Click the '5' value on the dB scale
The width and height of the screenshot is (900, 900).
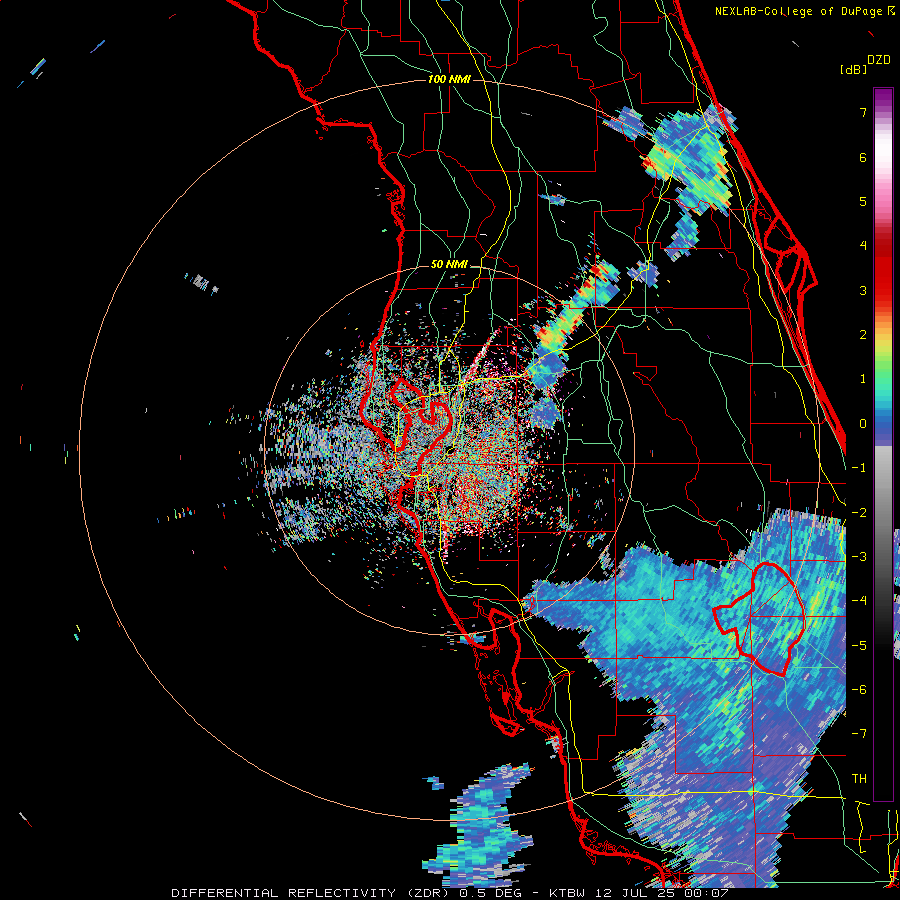(x=863, y=201)
